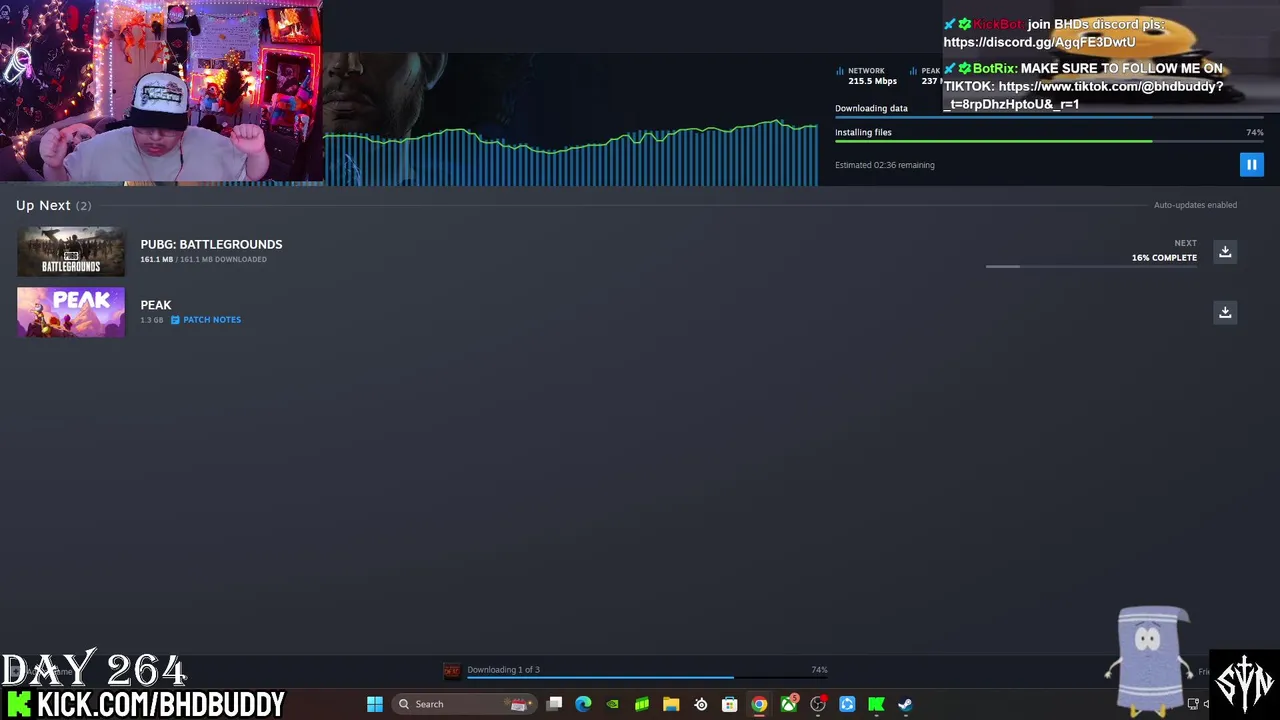The height and width of the screenshot is (720, 1280).
Task: Open the Windows Start menu
Action: click(x=375, y=704)
